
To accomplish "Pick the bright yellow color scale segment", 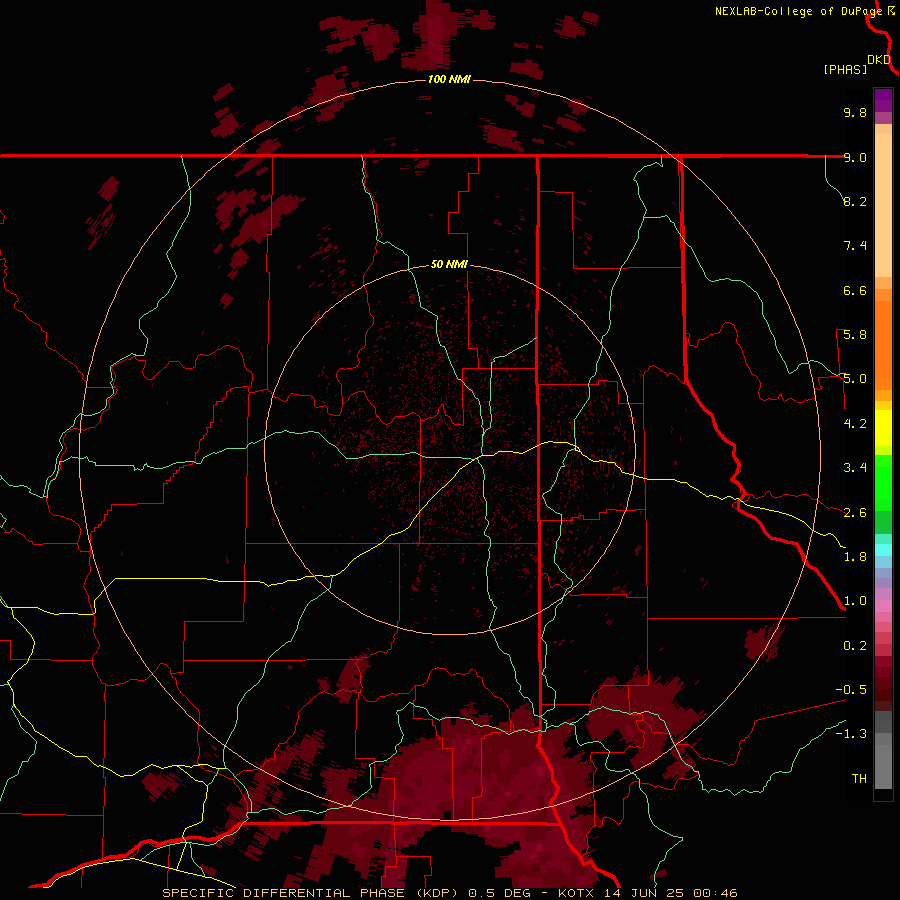I will (x=883, y=428).
